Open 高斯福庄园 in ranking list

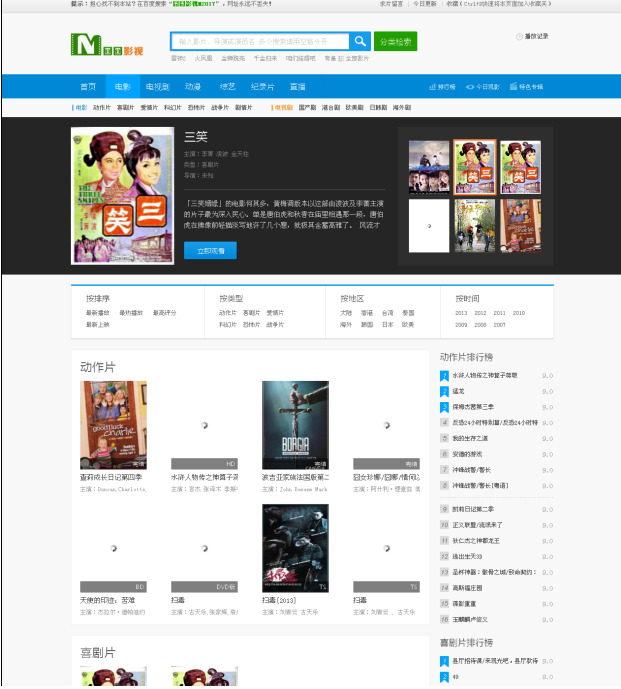click(467, 588)
